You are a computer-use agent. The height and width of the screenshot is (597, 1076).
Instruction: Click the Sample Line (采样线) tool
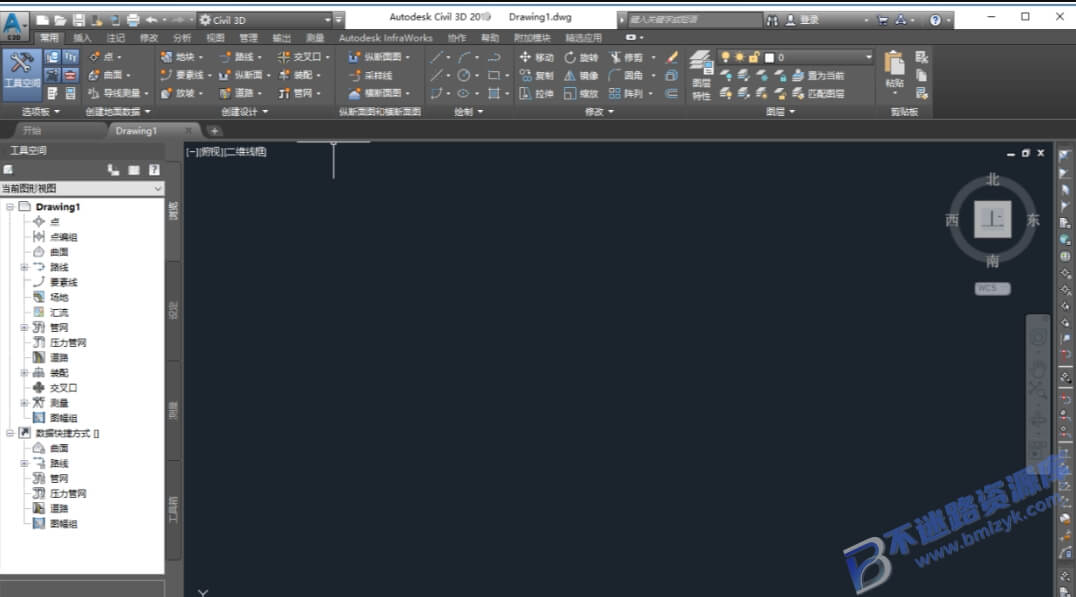[371, 75]
